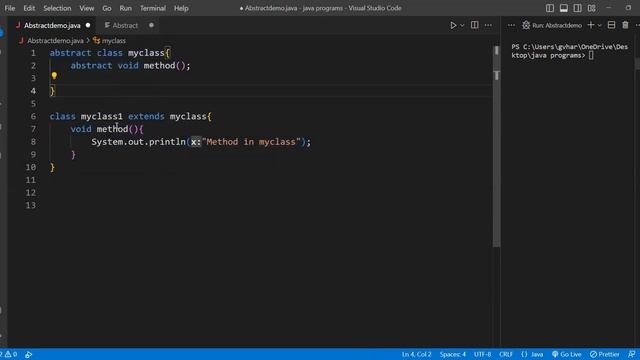The height and width of the screenshot is (360, 640).
Task: Toggle the primary side bar layout icon
Action: (550, 8)
